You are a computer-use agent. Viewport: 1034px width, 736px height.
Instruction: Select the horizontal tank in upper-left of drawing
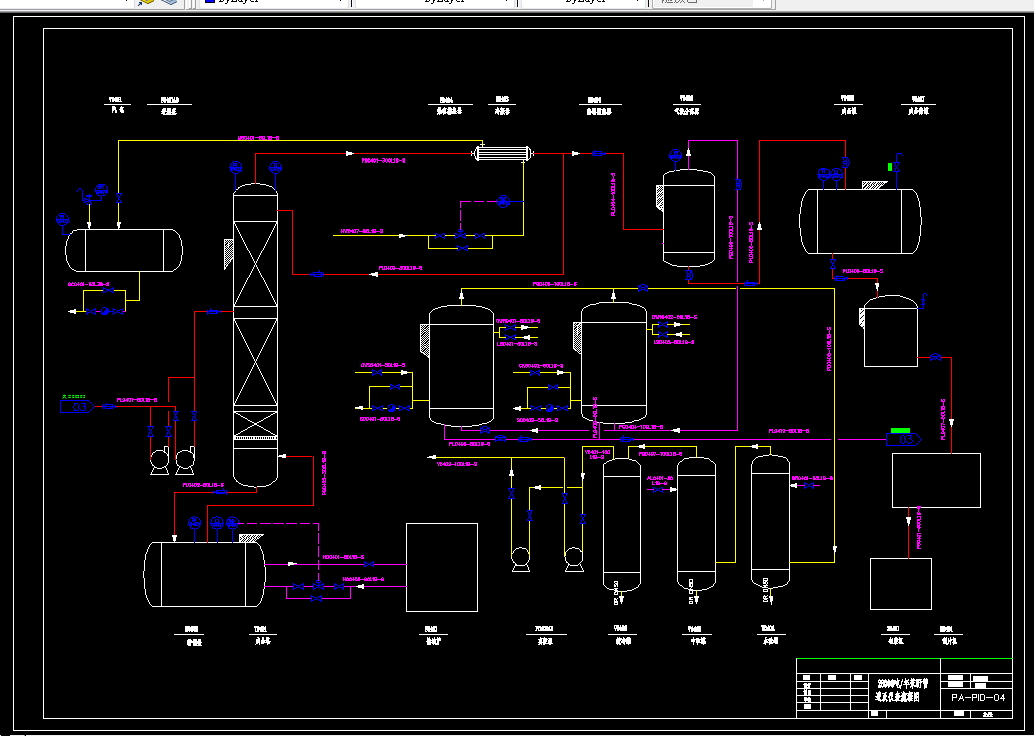pyautogui.click(x=124, y=250)
